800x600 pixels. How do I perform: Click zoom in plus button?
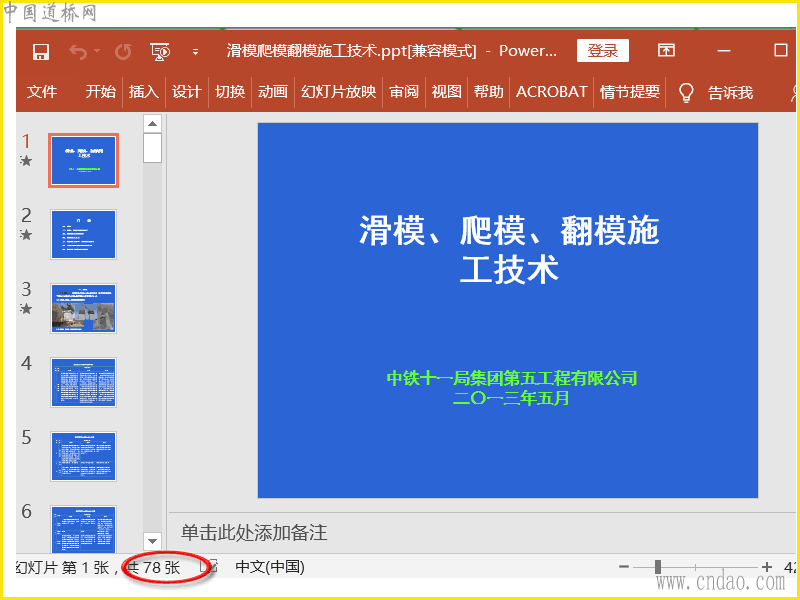click(766, 567)
